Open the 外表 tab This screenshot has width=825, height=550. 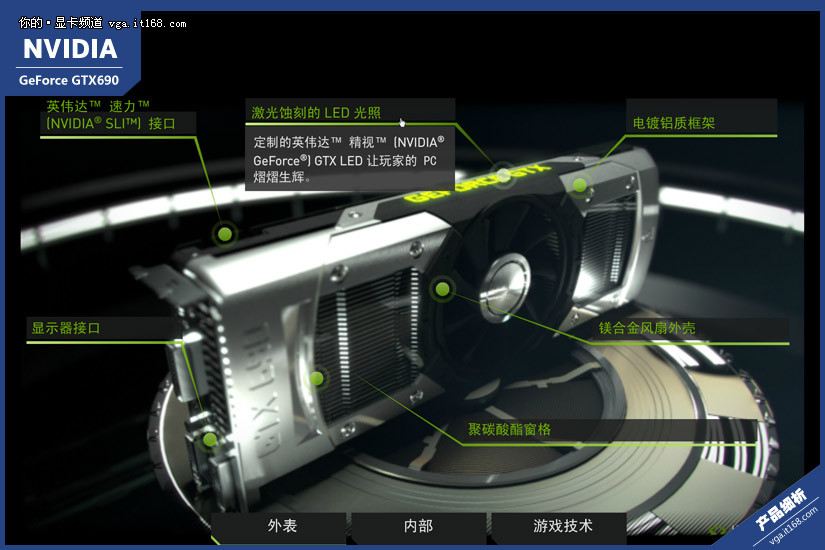[279, 526]
